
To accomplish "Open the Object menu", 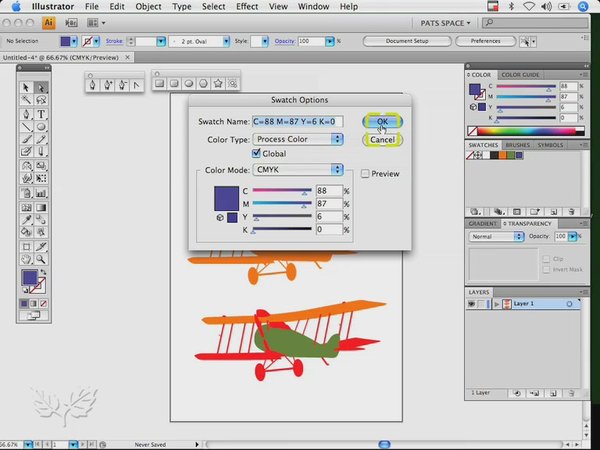I will (x=148, y=7).
